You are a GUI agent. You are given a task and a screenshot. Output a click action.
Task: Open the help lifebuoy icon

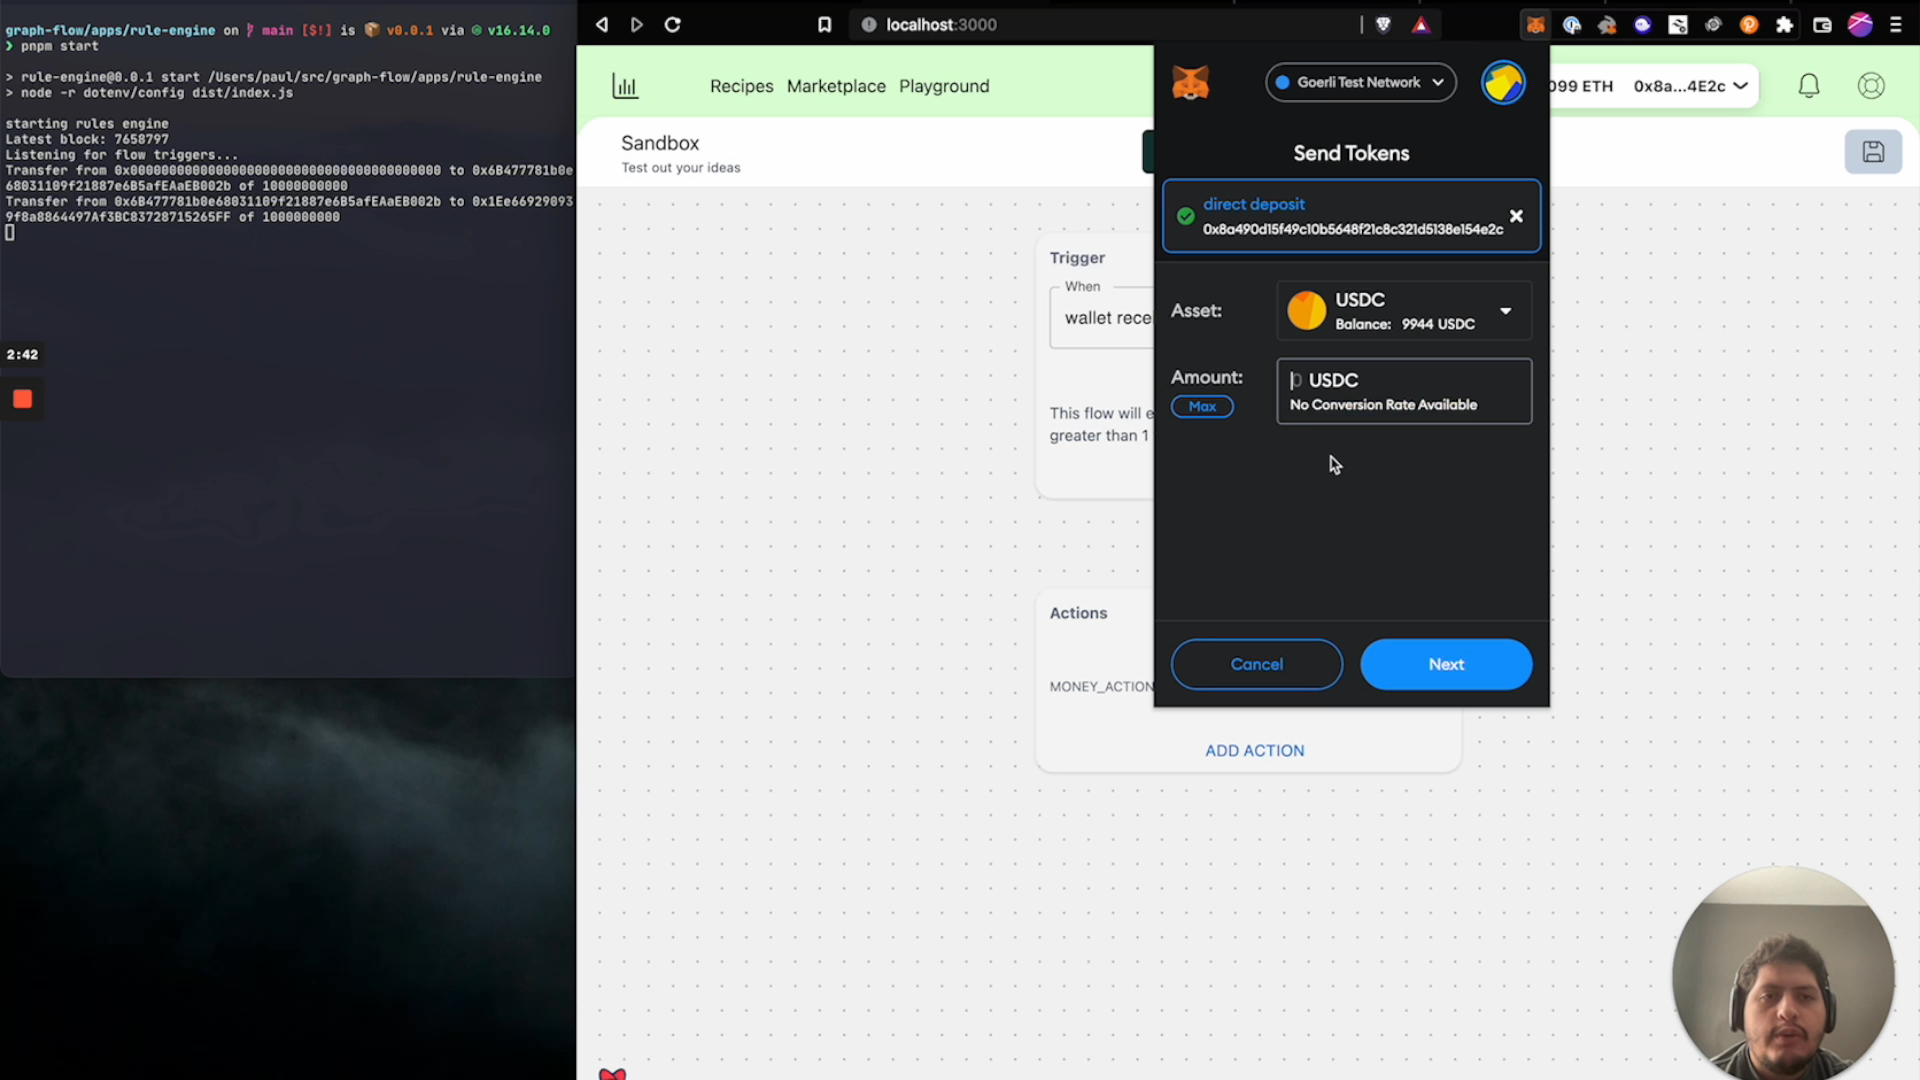tap(1871, 86)
